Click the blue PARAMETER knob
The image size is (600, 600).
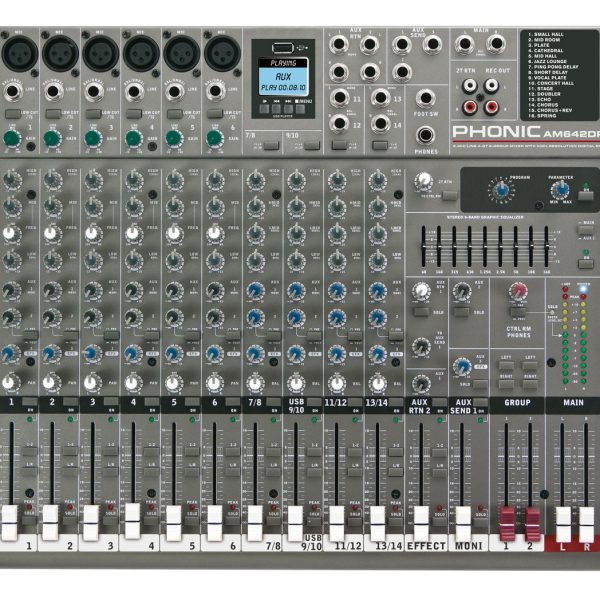click(560, 189)
